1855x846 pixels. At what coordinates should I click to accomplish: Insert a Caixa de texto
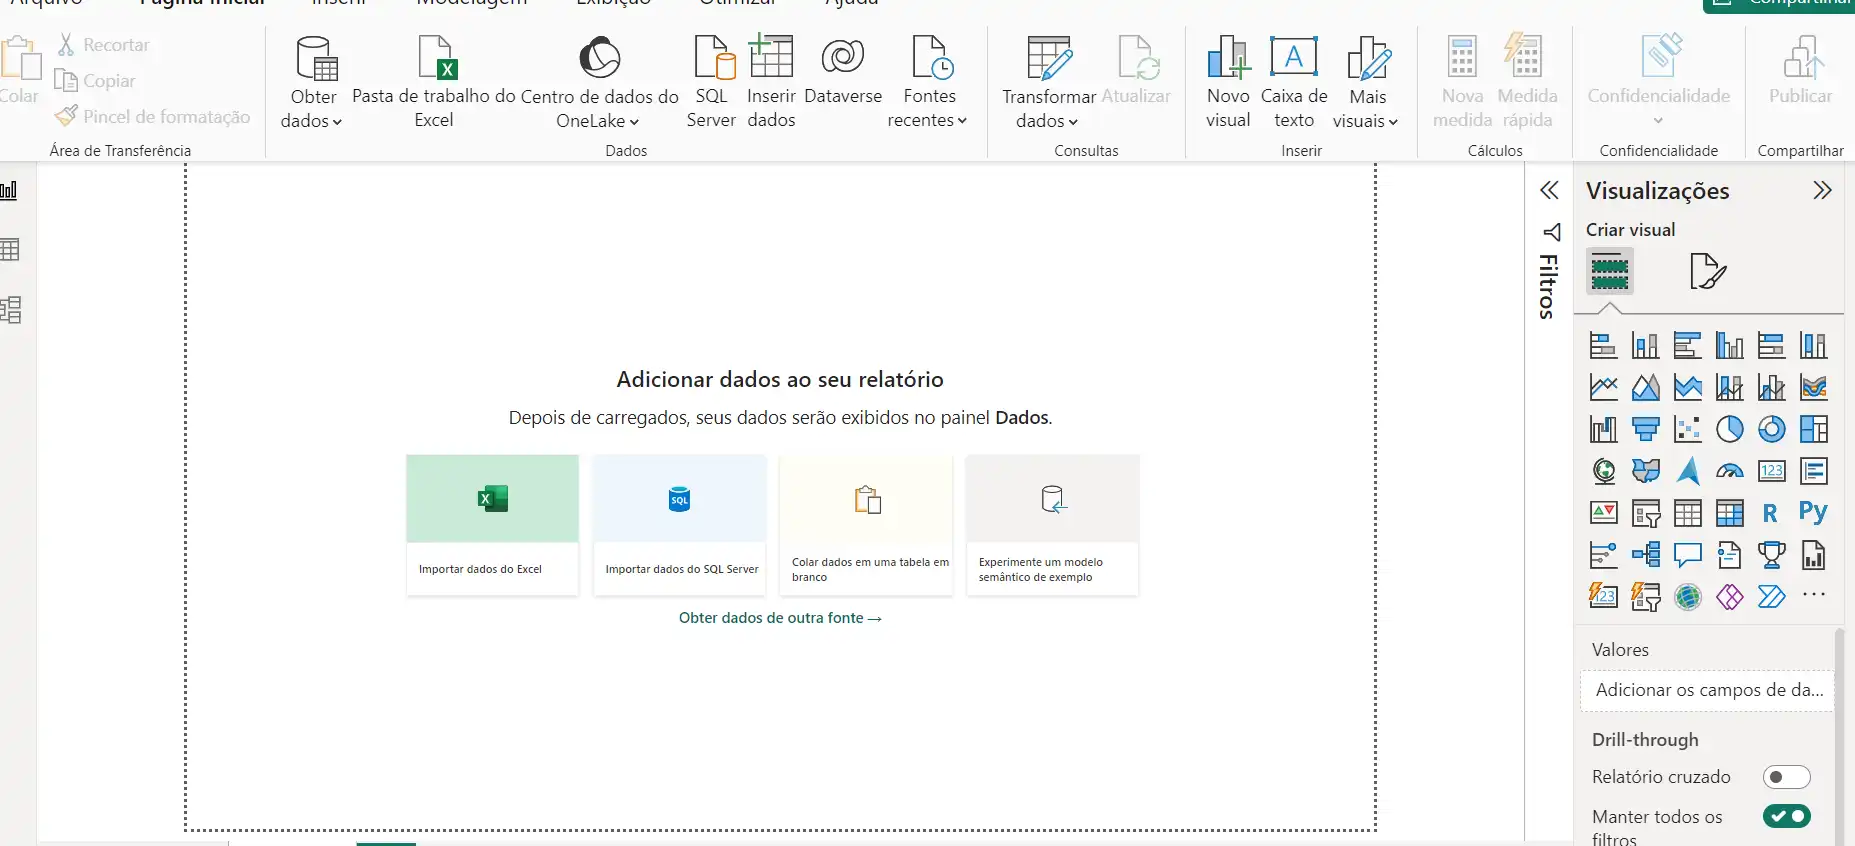[x=1294, y=83]
